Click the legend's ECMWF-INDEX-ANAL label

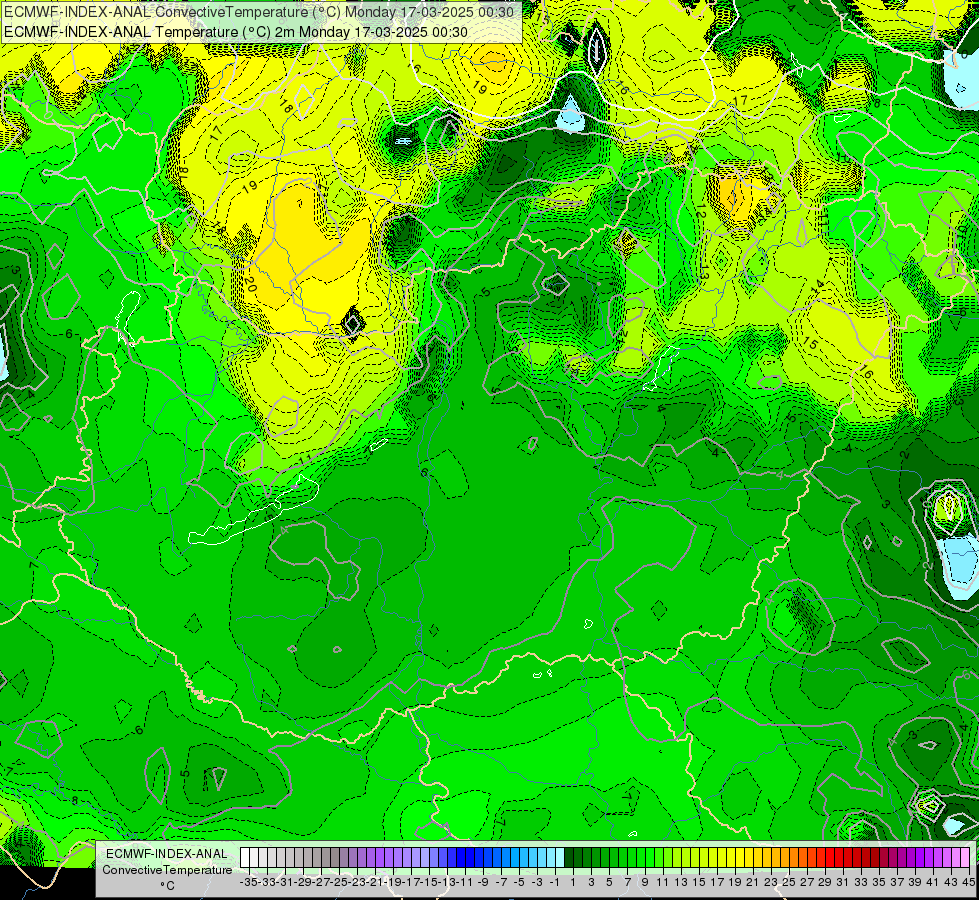167,854
